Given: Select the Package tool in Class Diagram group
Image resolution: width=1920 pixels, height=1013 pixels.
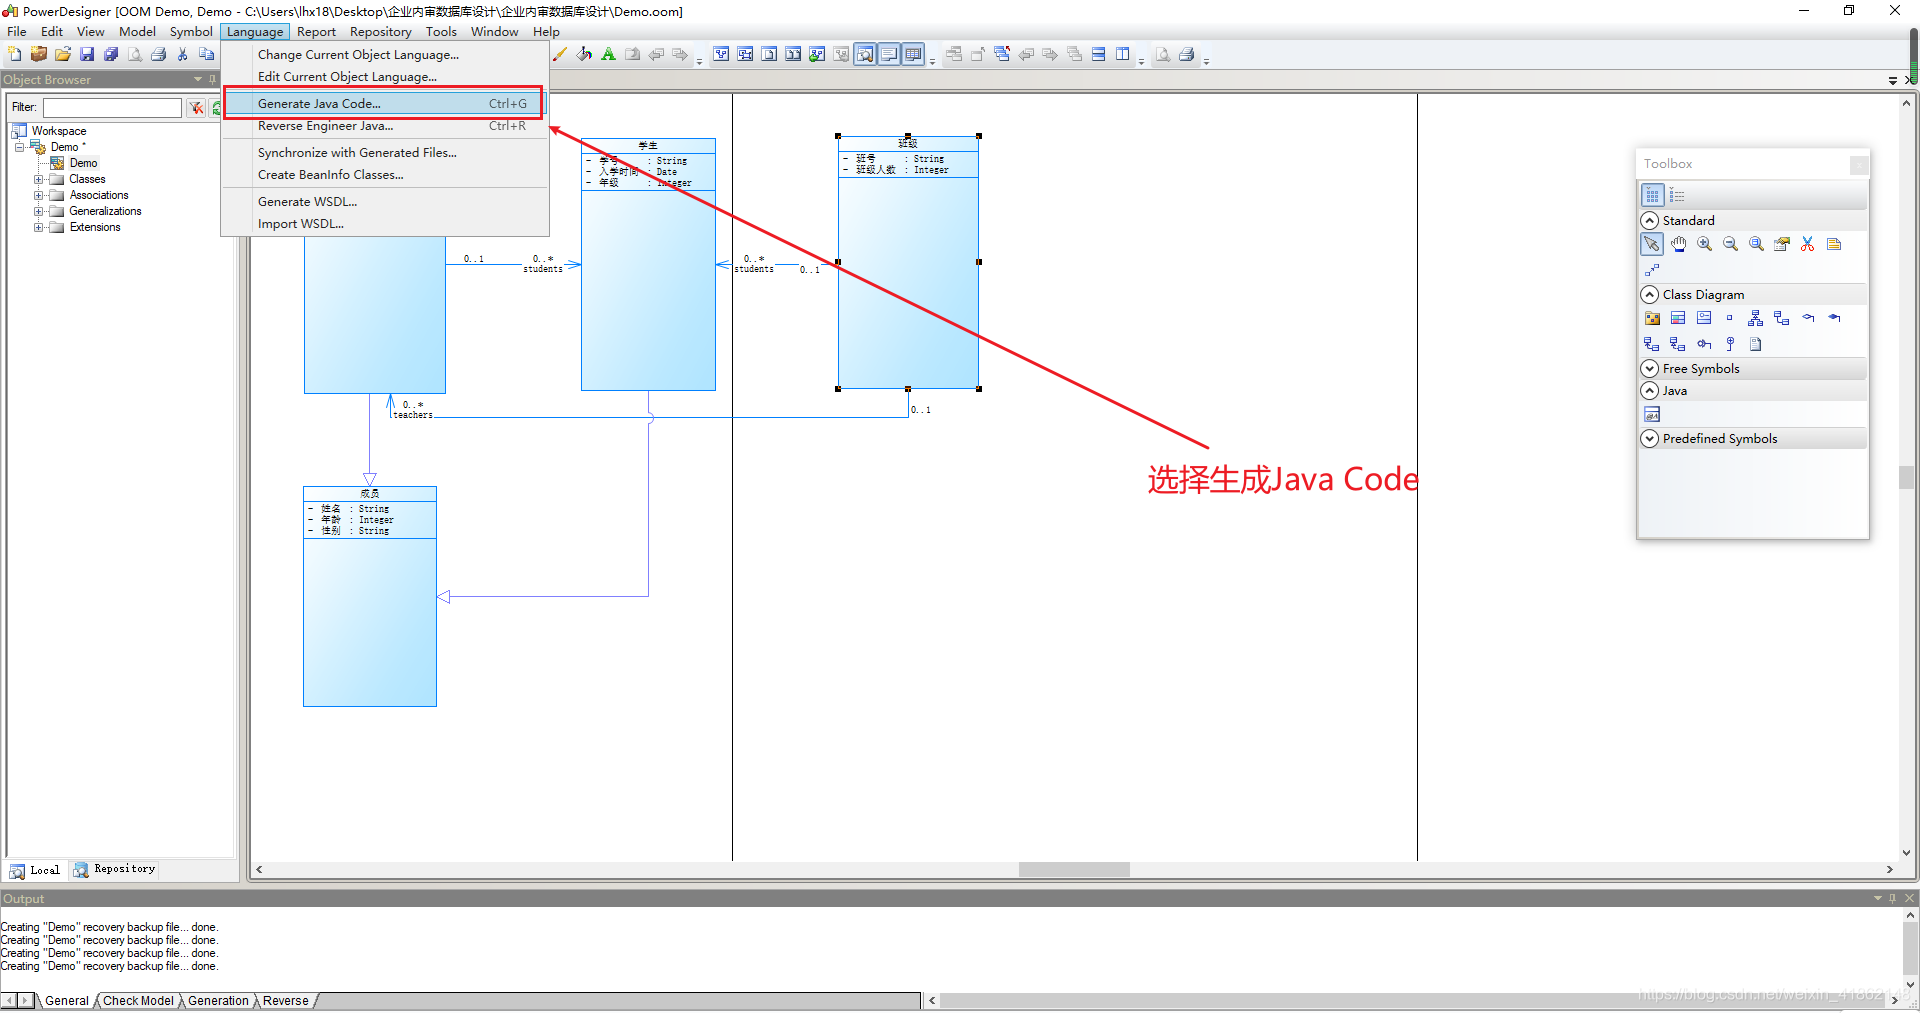Looking at the screenshot, I should (1652, 318).
